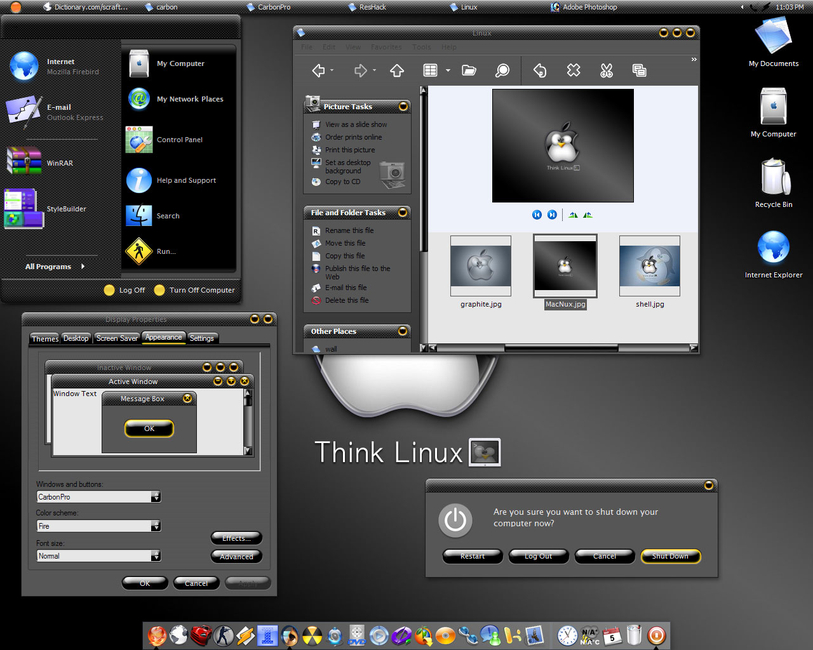Viewport: 813px width, 650px height.
Task: Open Views dropdown arrow in toolbar
Action: click(x=448, y=70)
